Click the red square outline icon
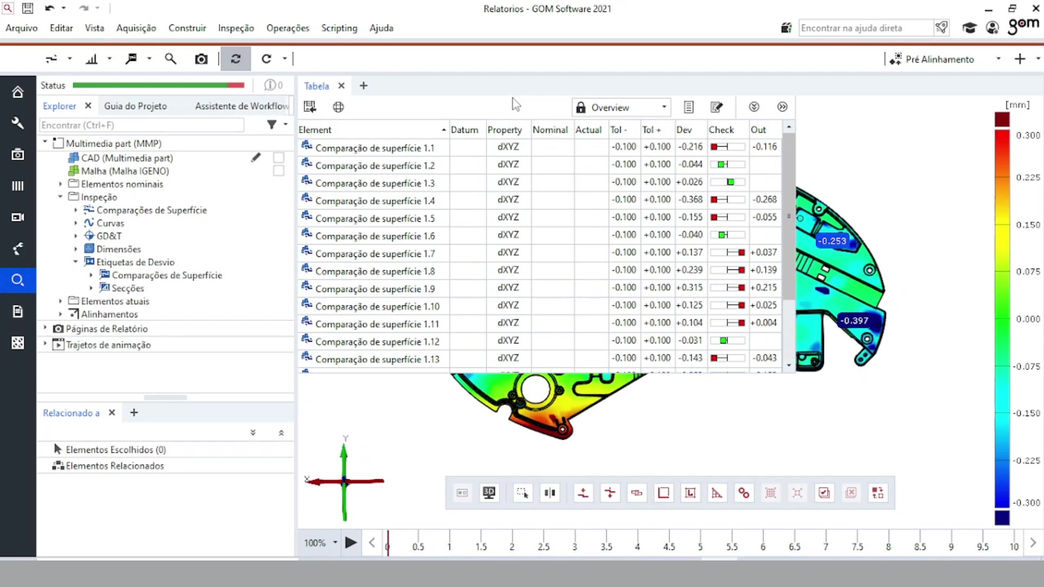 (664, 492)
